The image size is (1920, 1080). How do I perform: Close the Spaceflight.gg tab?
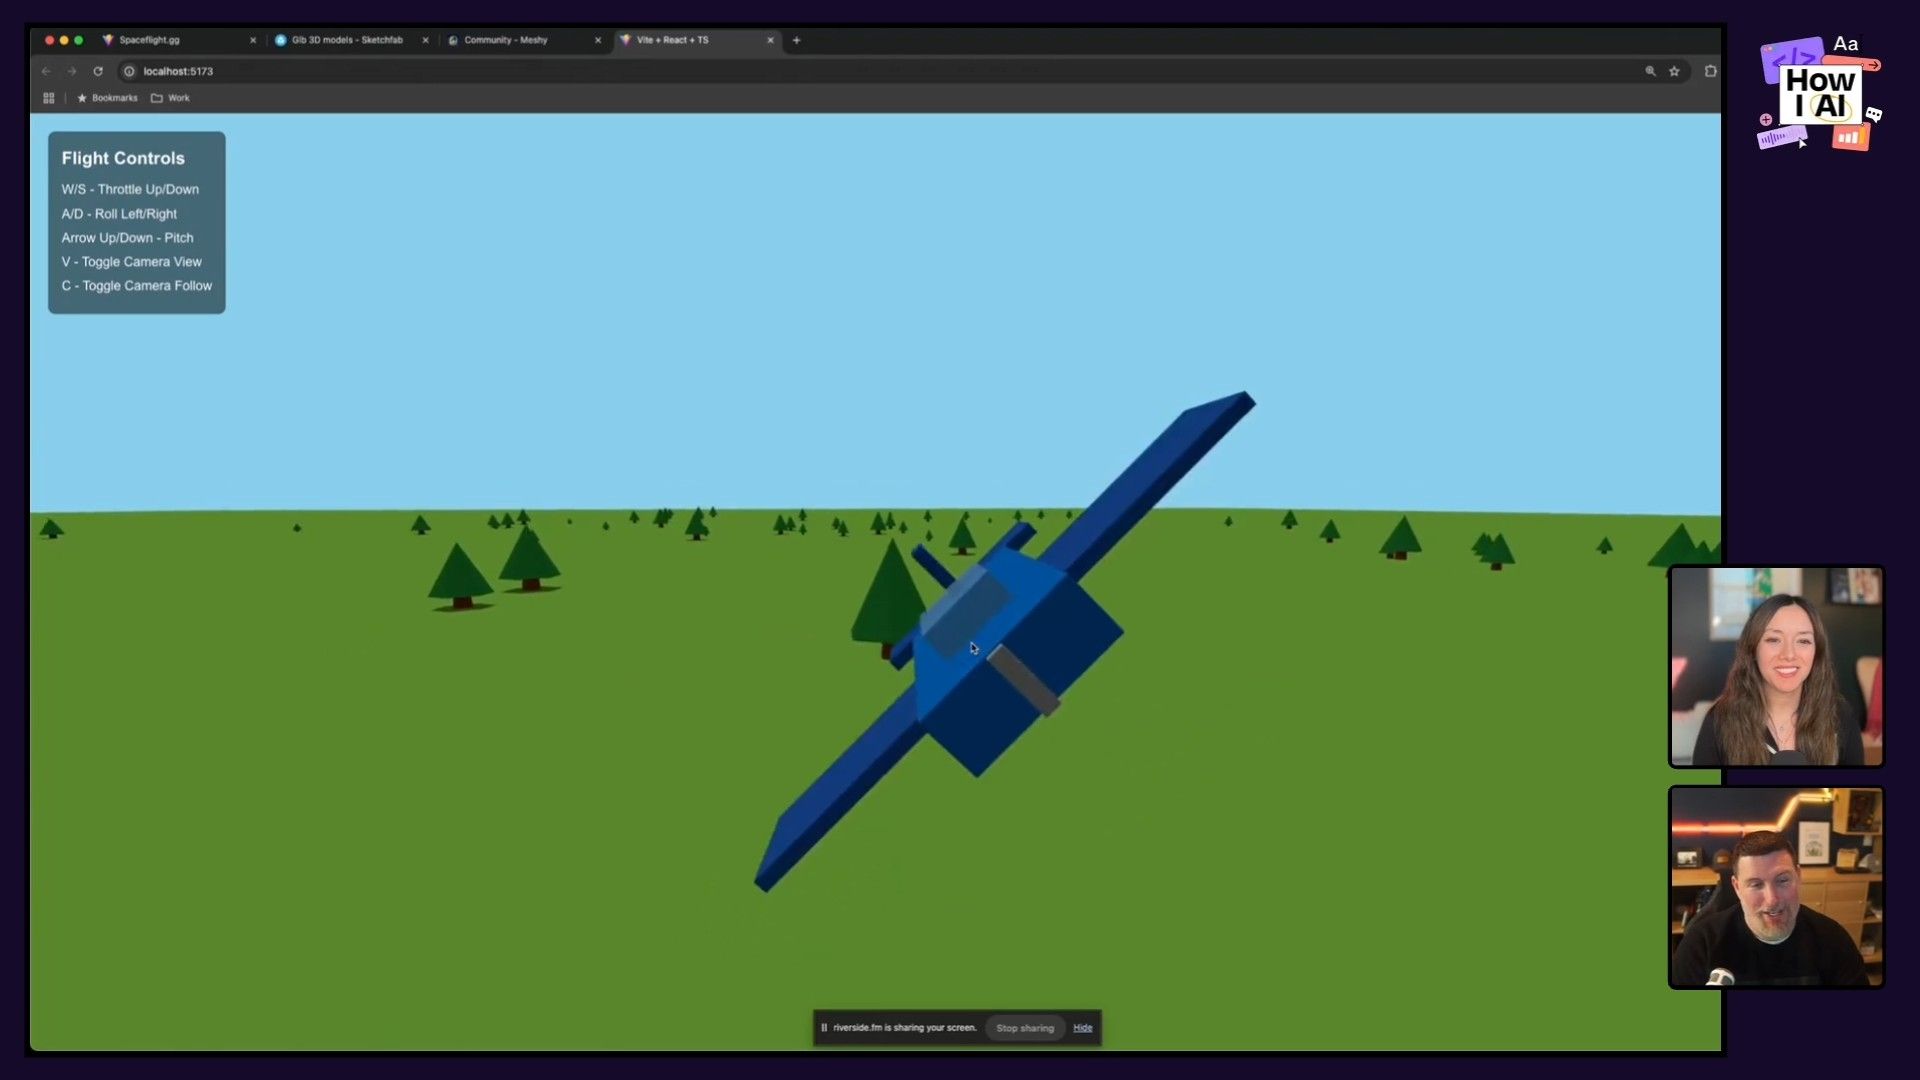pos(253,41)
